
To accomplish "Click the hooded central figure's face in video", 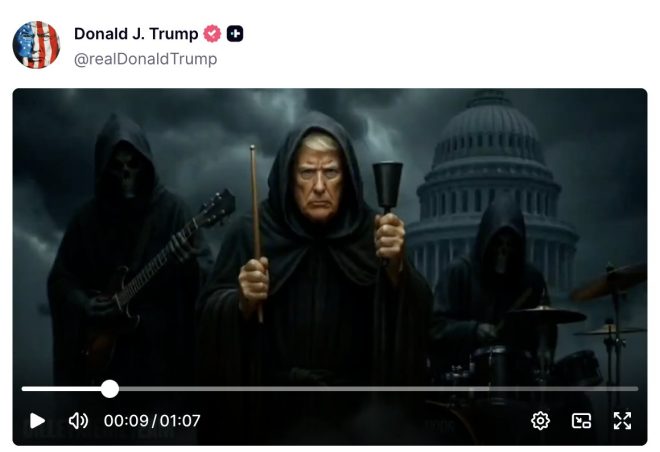I will (319, 183).
